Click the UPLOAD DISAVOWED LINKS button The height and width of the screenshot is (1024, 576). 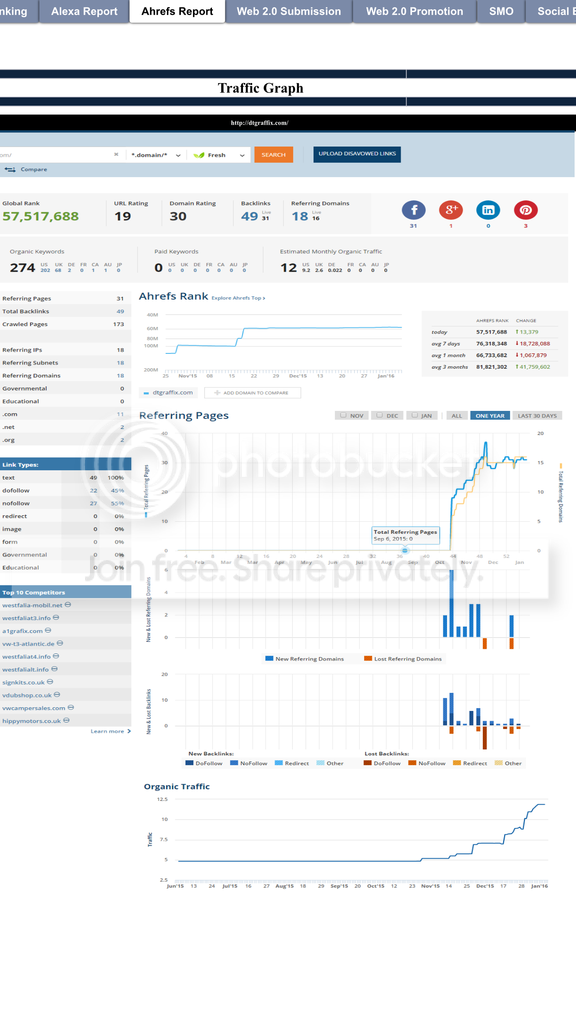(357, 154)
